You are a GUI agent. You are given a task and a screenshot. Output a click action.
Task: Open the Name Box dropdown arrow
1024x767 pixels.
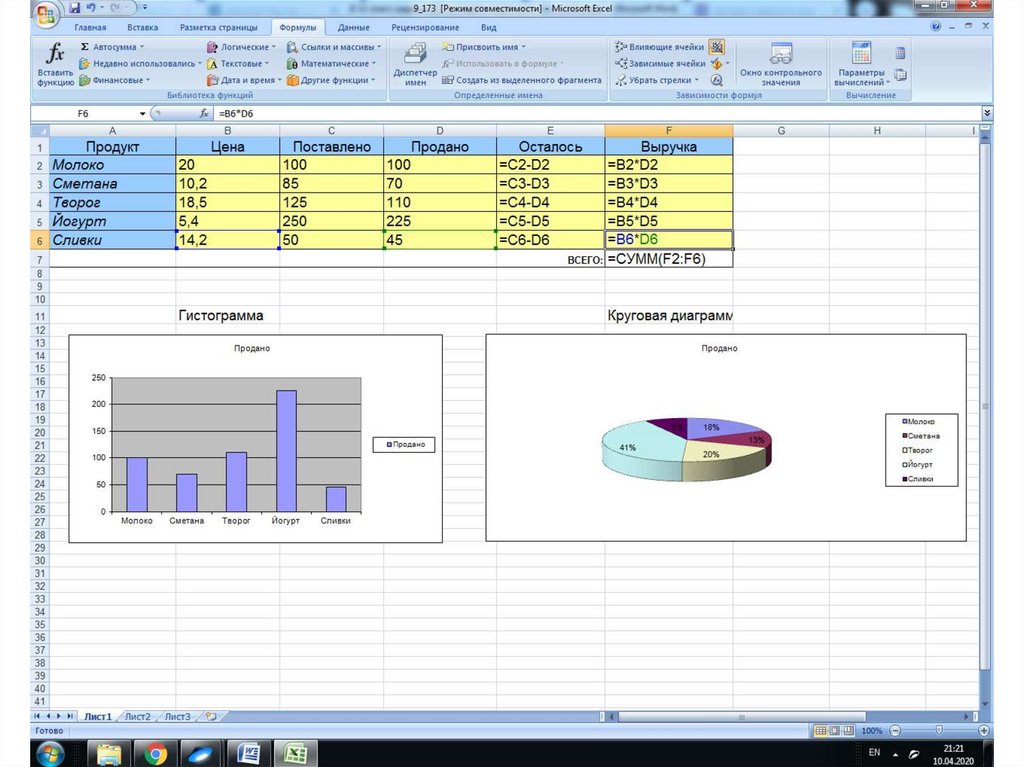pos(142,114)
